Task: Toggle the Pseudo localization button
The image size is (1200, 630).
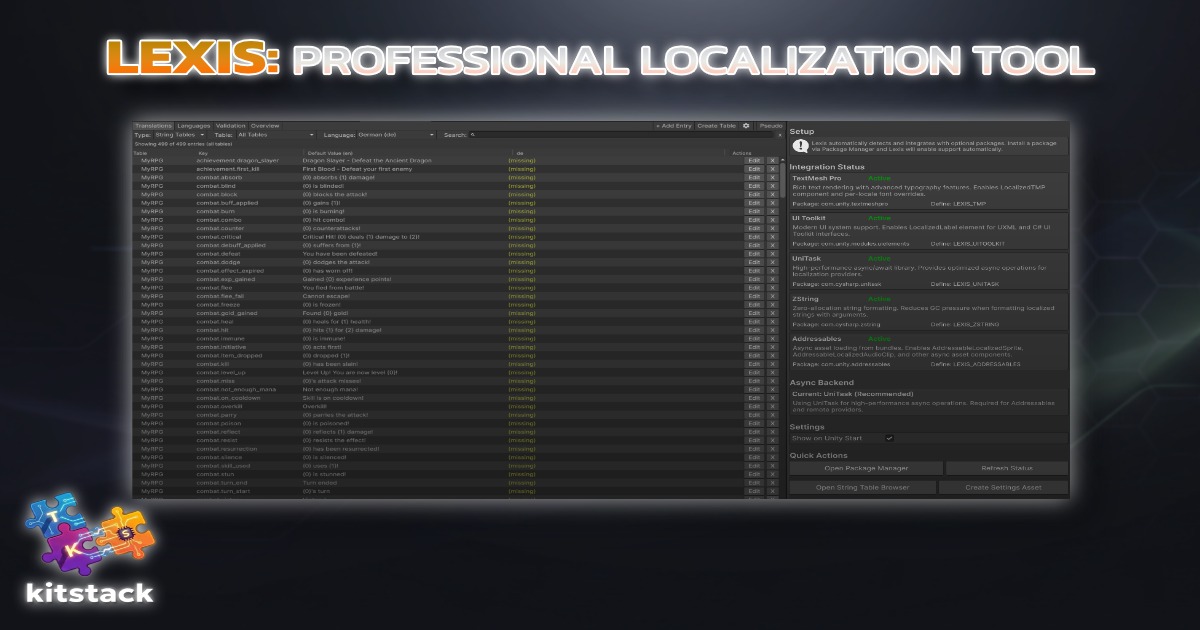Action: tap(770, 126)
